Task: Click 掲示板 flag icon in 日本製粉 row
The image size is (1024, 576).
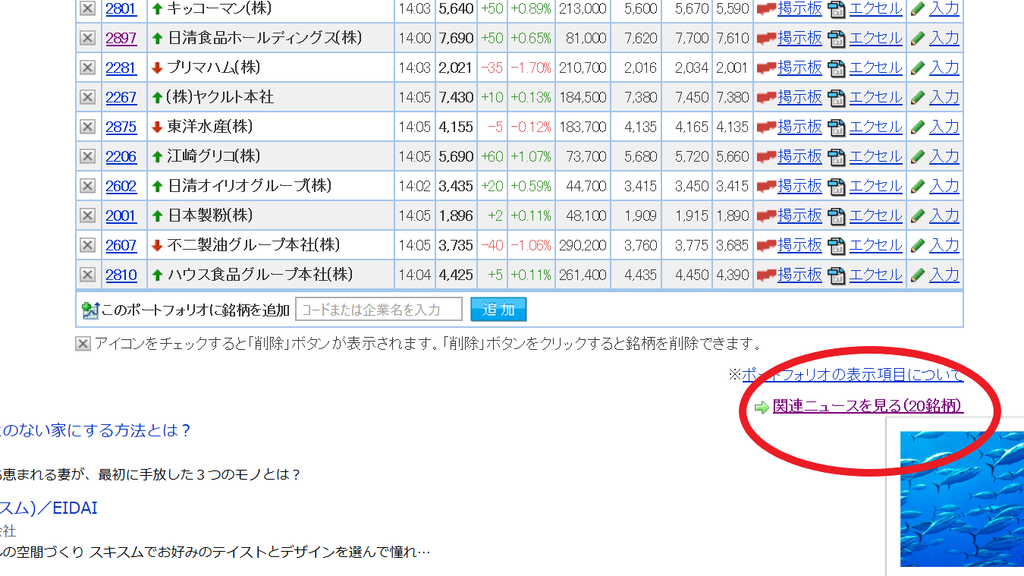Action: pyautogui.click(x=766, y=216)
